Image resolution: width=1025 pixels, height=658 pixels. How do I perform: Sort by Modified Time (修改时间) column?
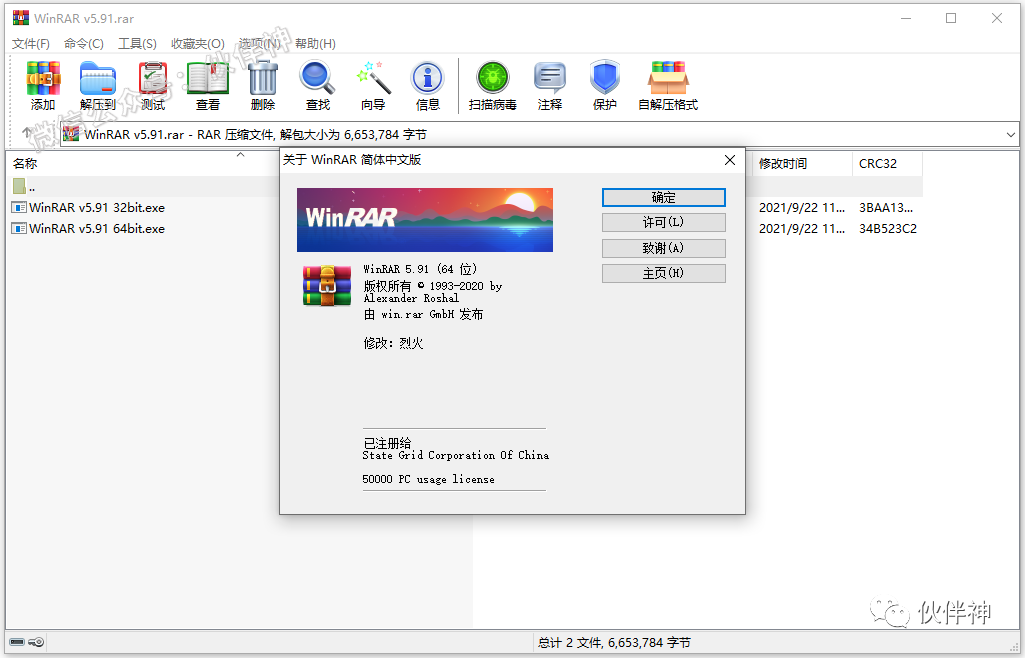pos(803,163)
